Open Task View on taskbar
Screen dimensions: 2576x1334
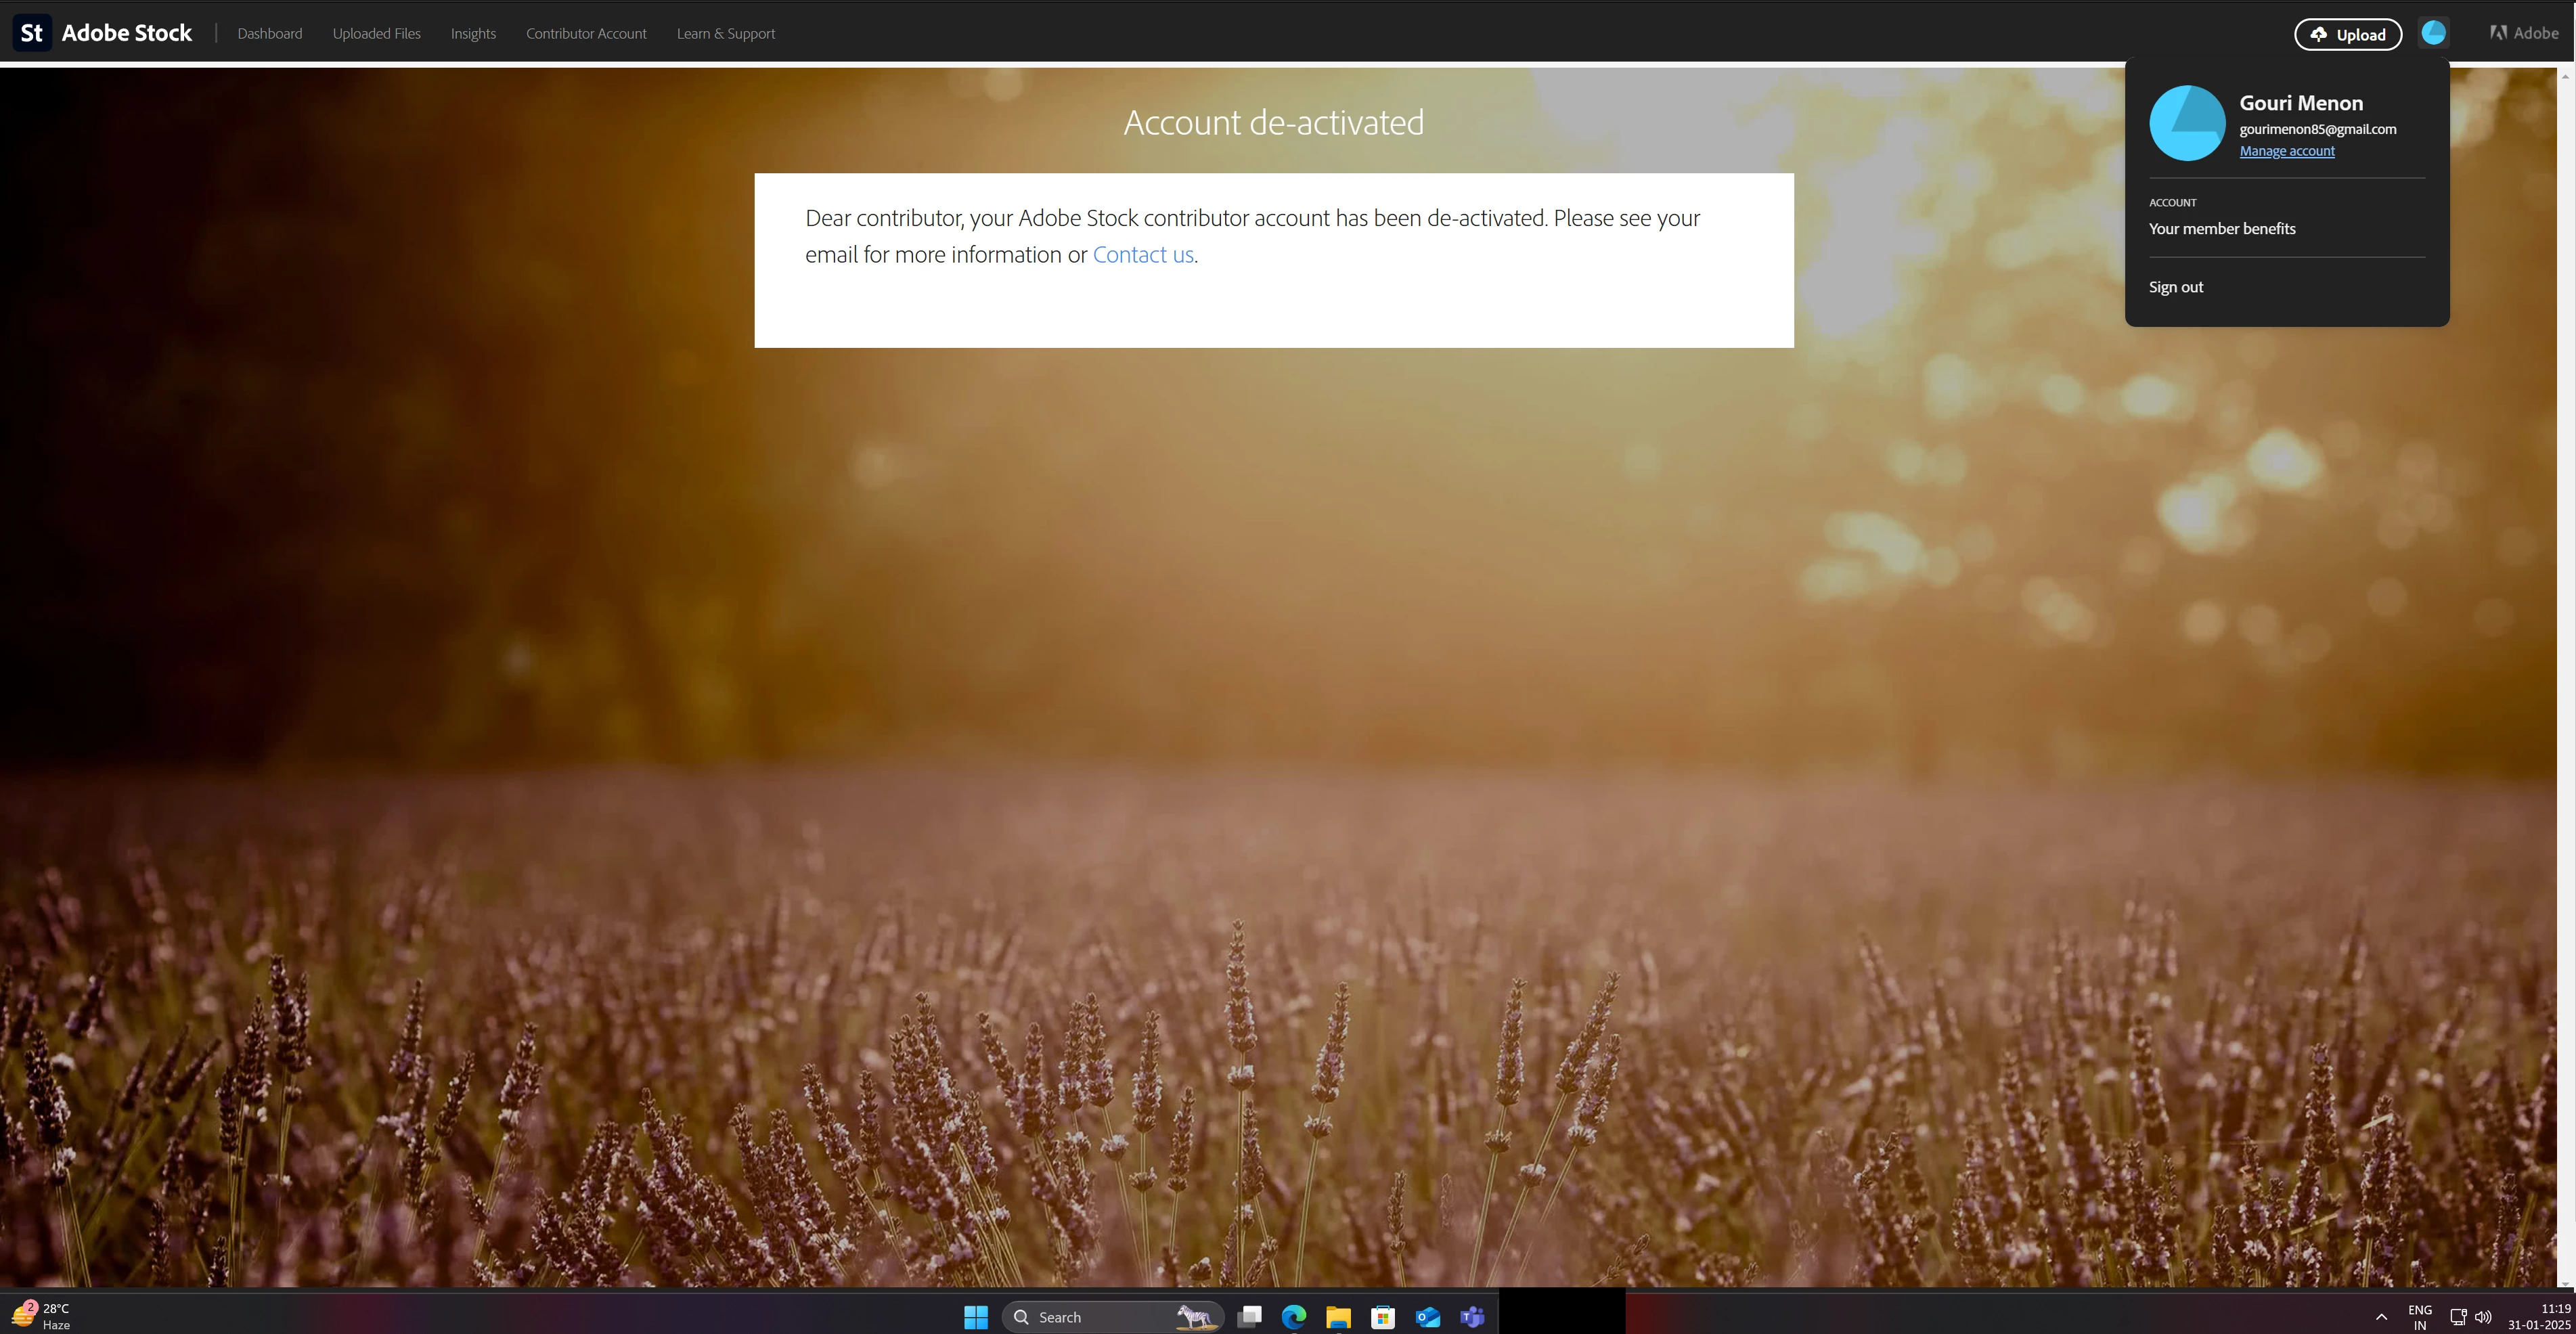1249,1317
